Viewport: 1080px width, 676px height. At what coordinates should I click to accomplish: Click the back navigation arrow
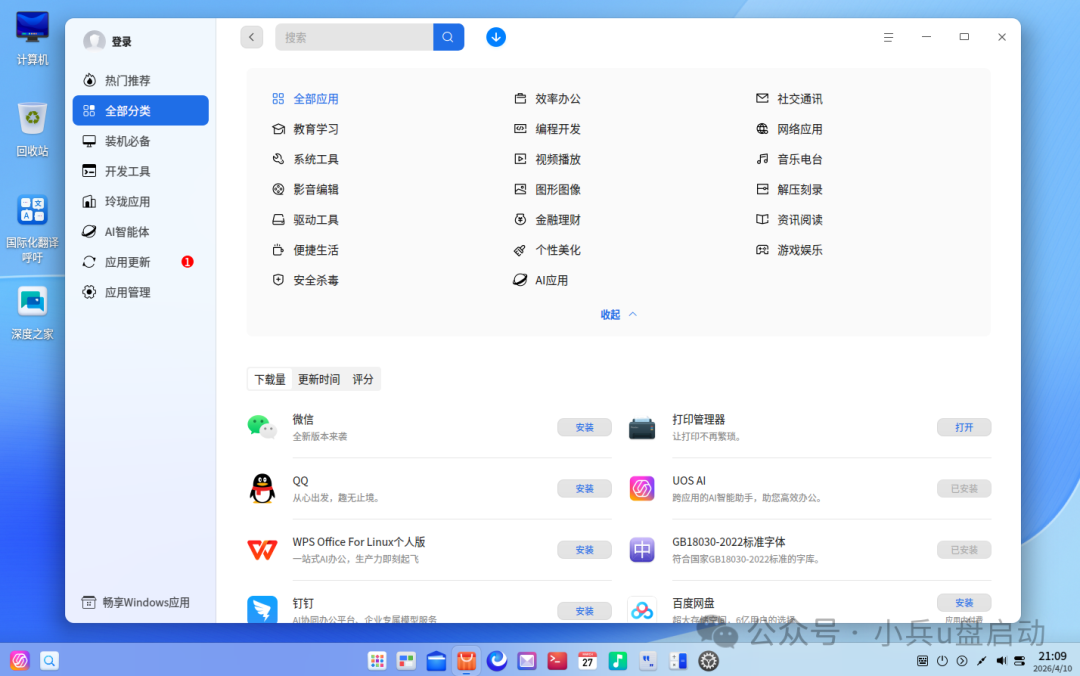252,37
